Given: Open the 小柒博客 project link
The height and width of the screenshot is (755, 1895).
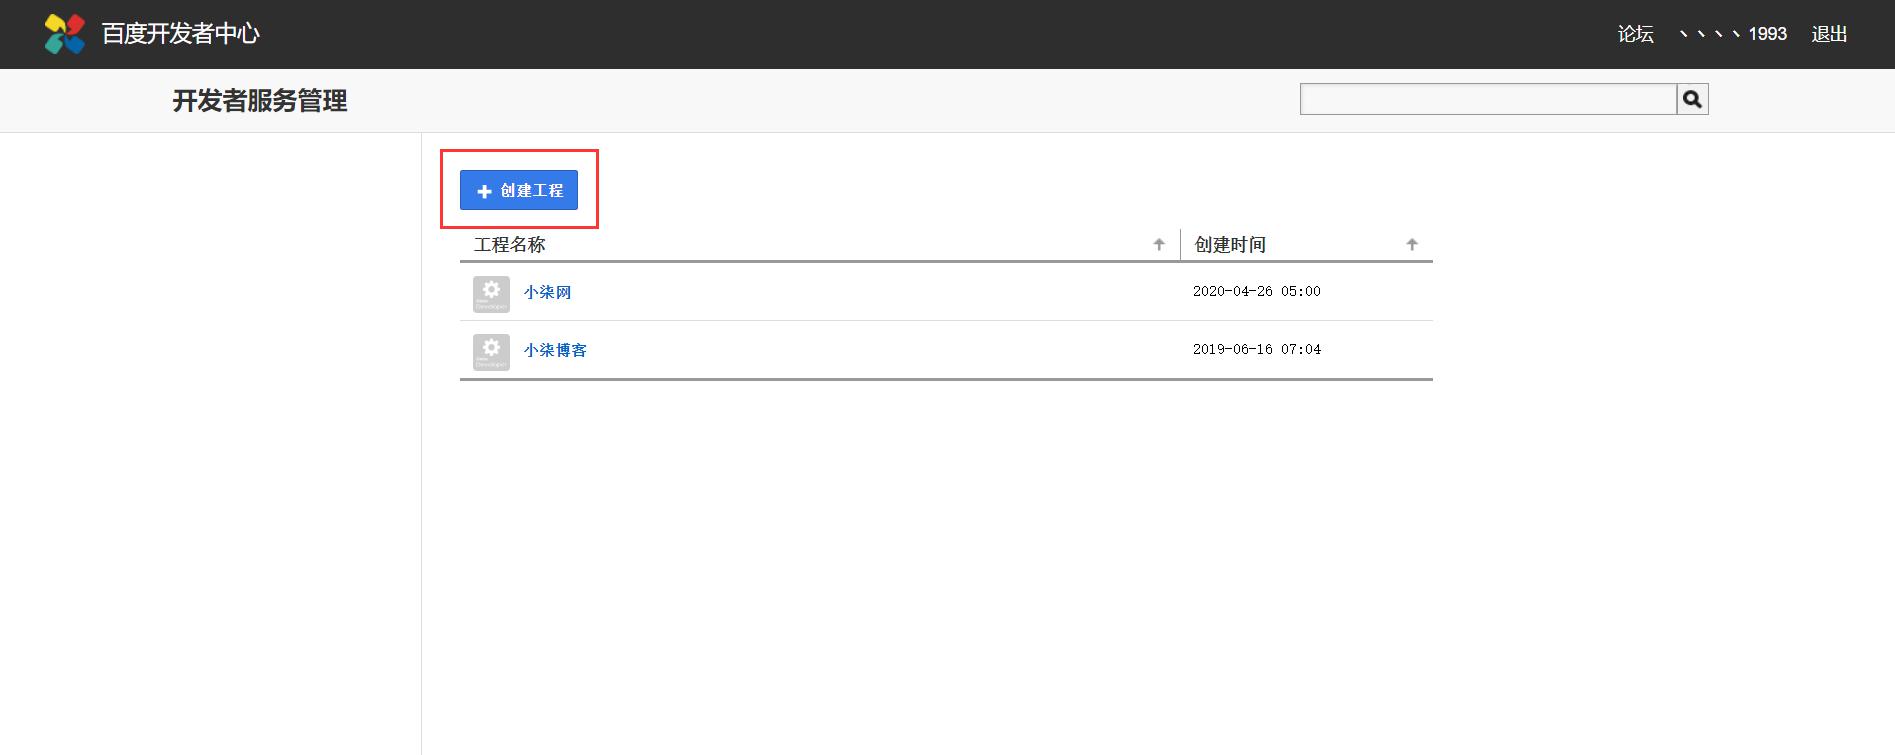Looking at the screenshot, I should coord(555,350).
